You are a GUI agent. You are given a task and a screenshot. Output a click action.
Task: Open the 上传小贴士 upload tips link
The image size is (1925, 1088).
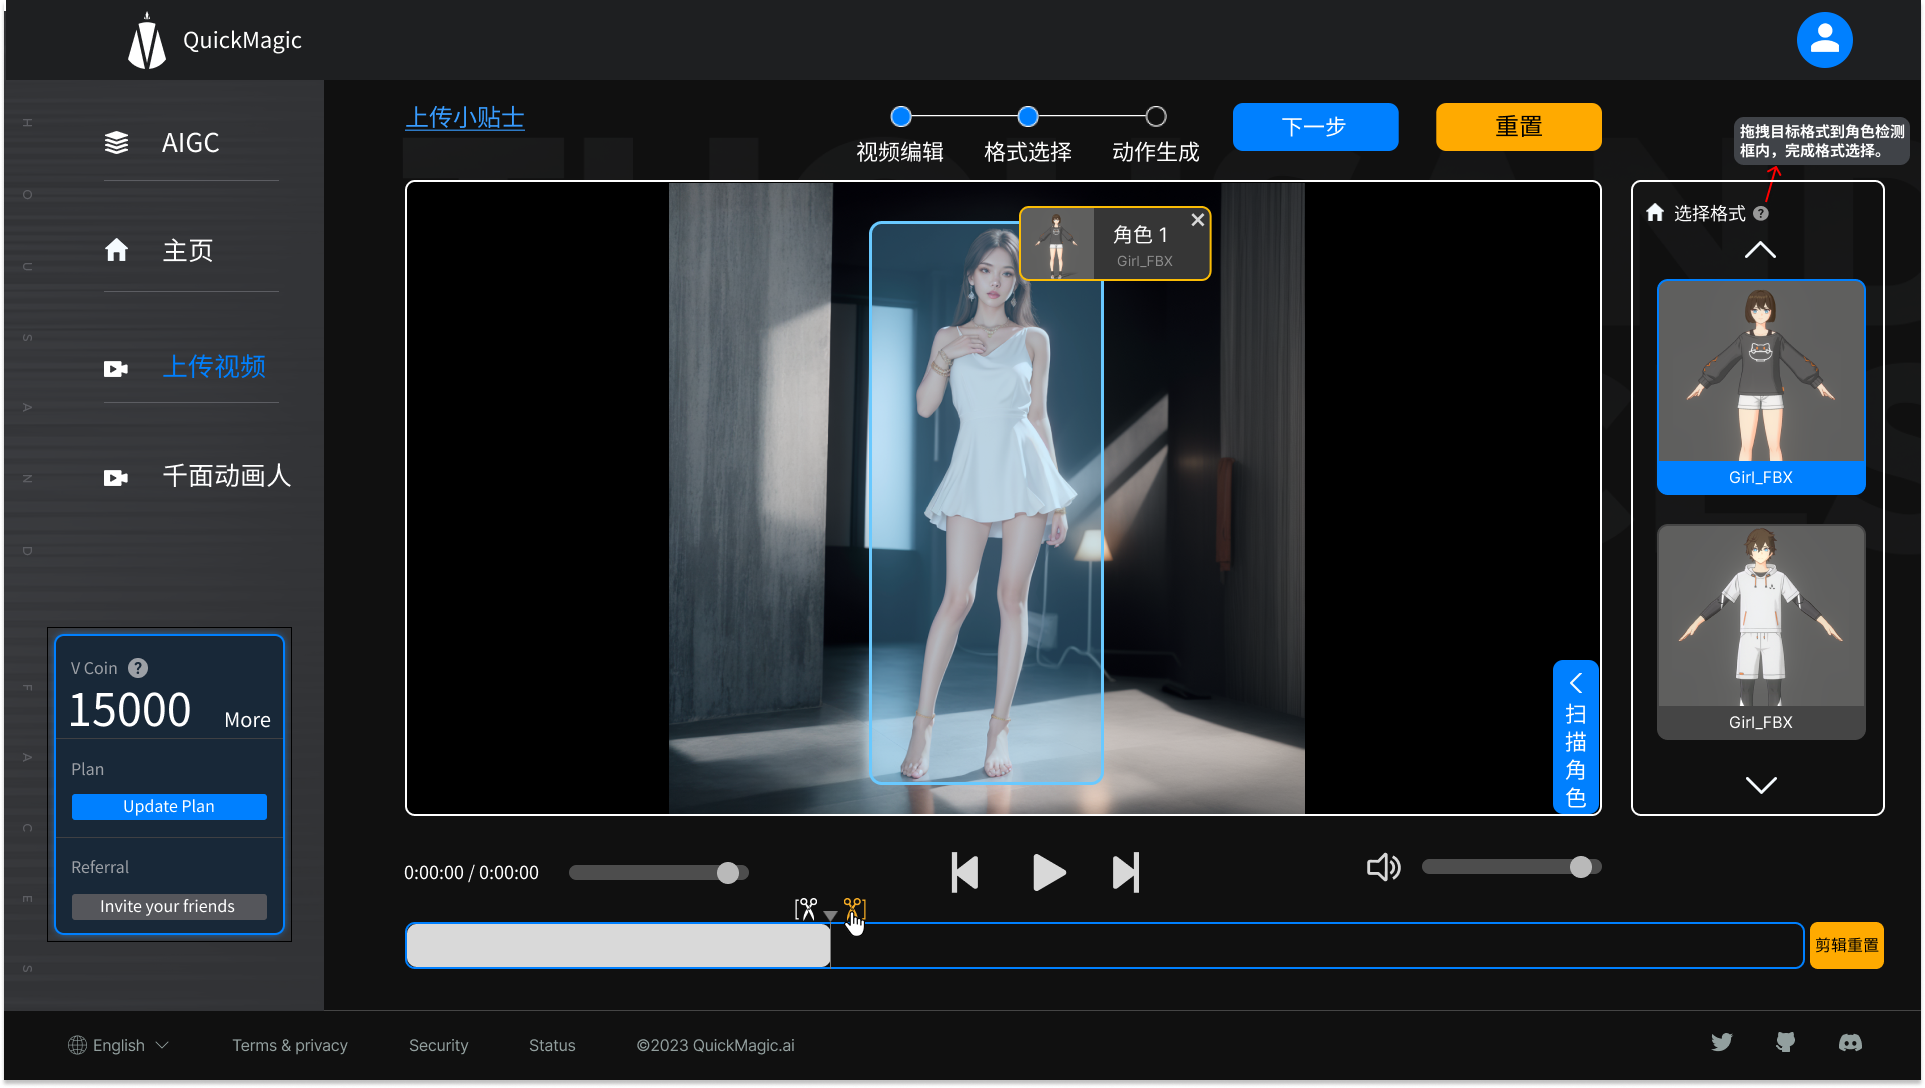pyautogui.click(x=465, y=118)
